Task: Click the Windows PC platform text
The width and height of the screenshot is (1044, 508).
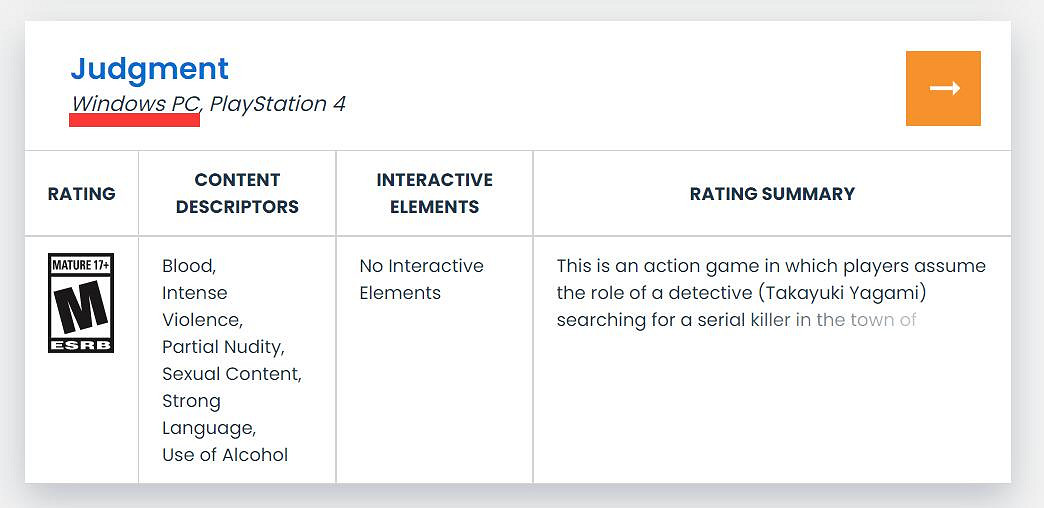Action: 135,104
